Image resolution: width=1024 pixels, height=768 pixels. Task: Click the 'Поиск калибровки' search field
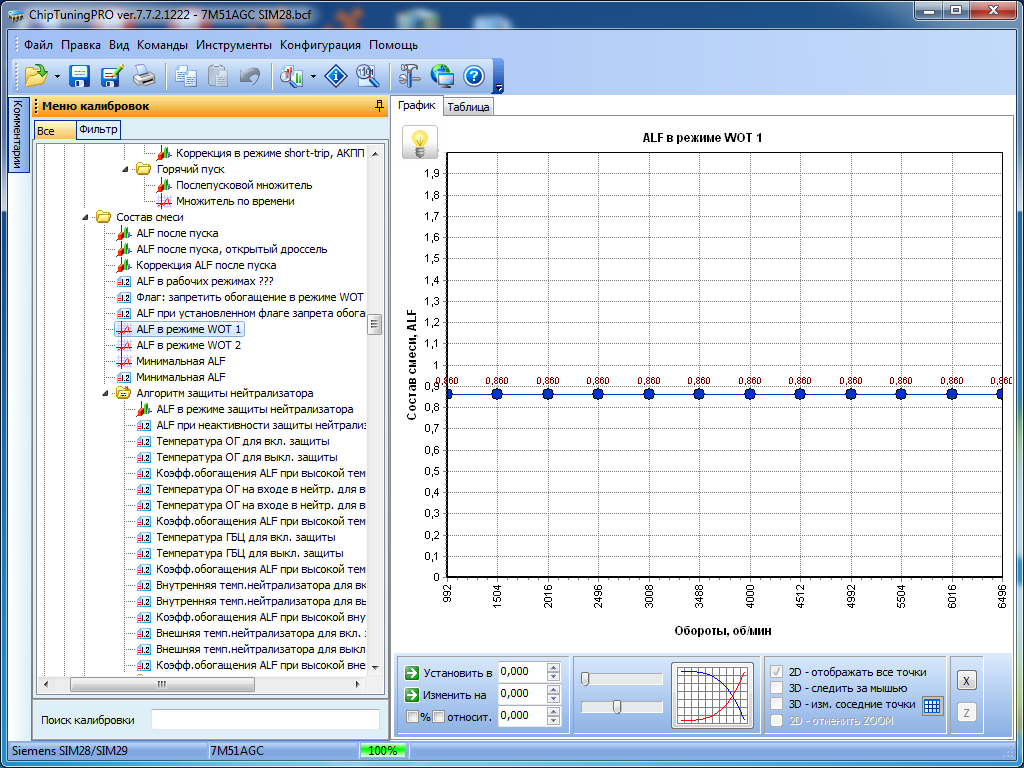coord(265,720)
